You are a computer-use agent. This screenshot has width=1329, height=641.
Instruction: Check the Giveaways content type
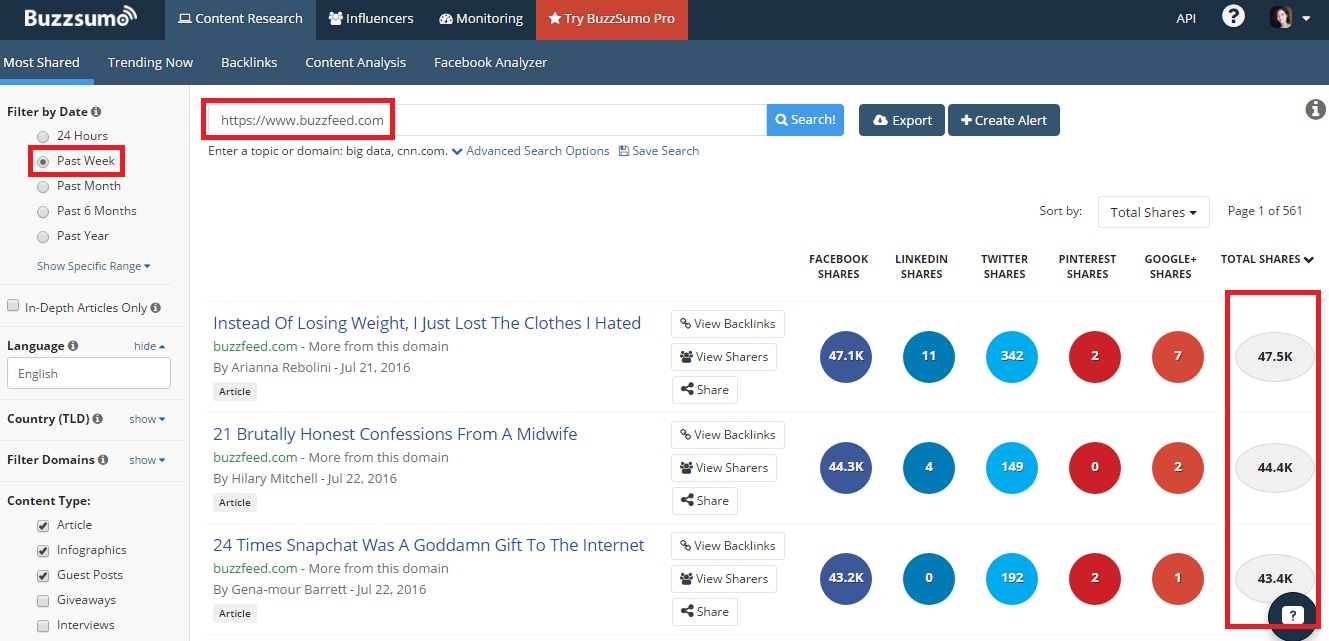(42, 601)
